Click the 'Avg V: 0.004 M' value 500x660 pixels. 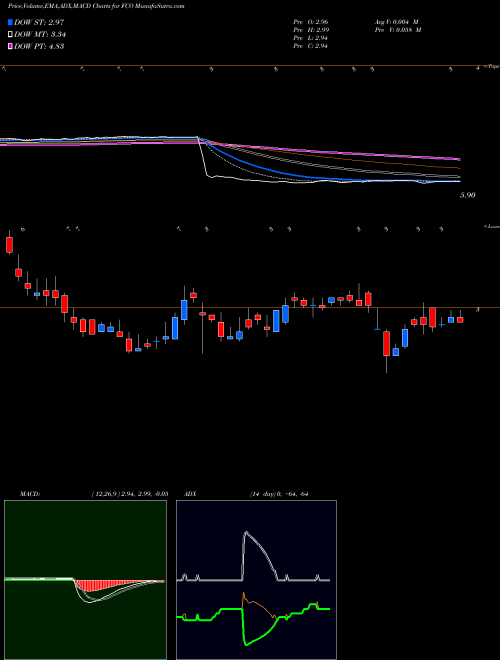click(x=396, y=22)
